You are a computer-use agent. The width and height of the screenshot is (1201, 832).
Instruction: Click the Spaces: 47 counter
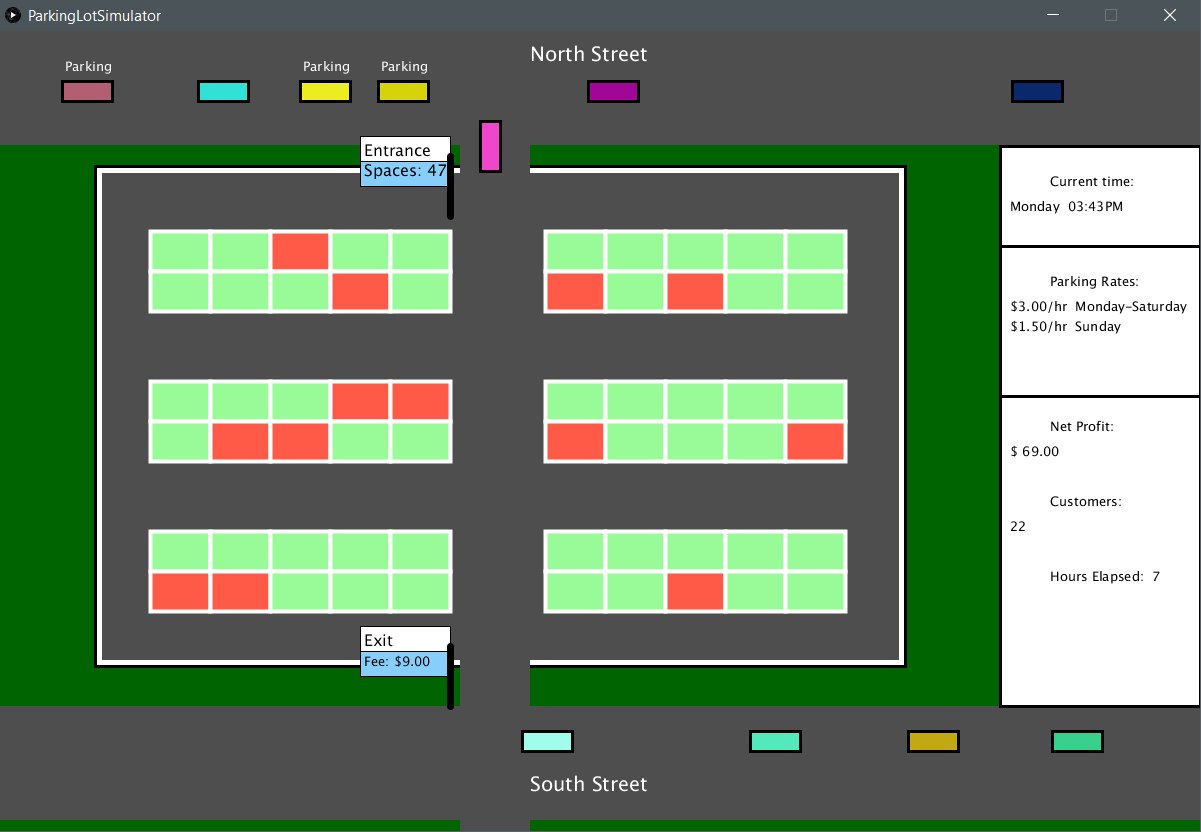(x=405, y=173)
